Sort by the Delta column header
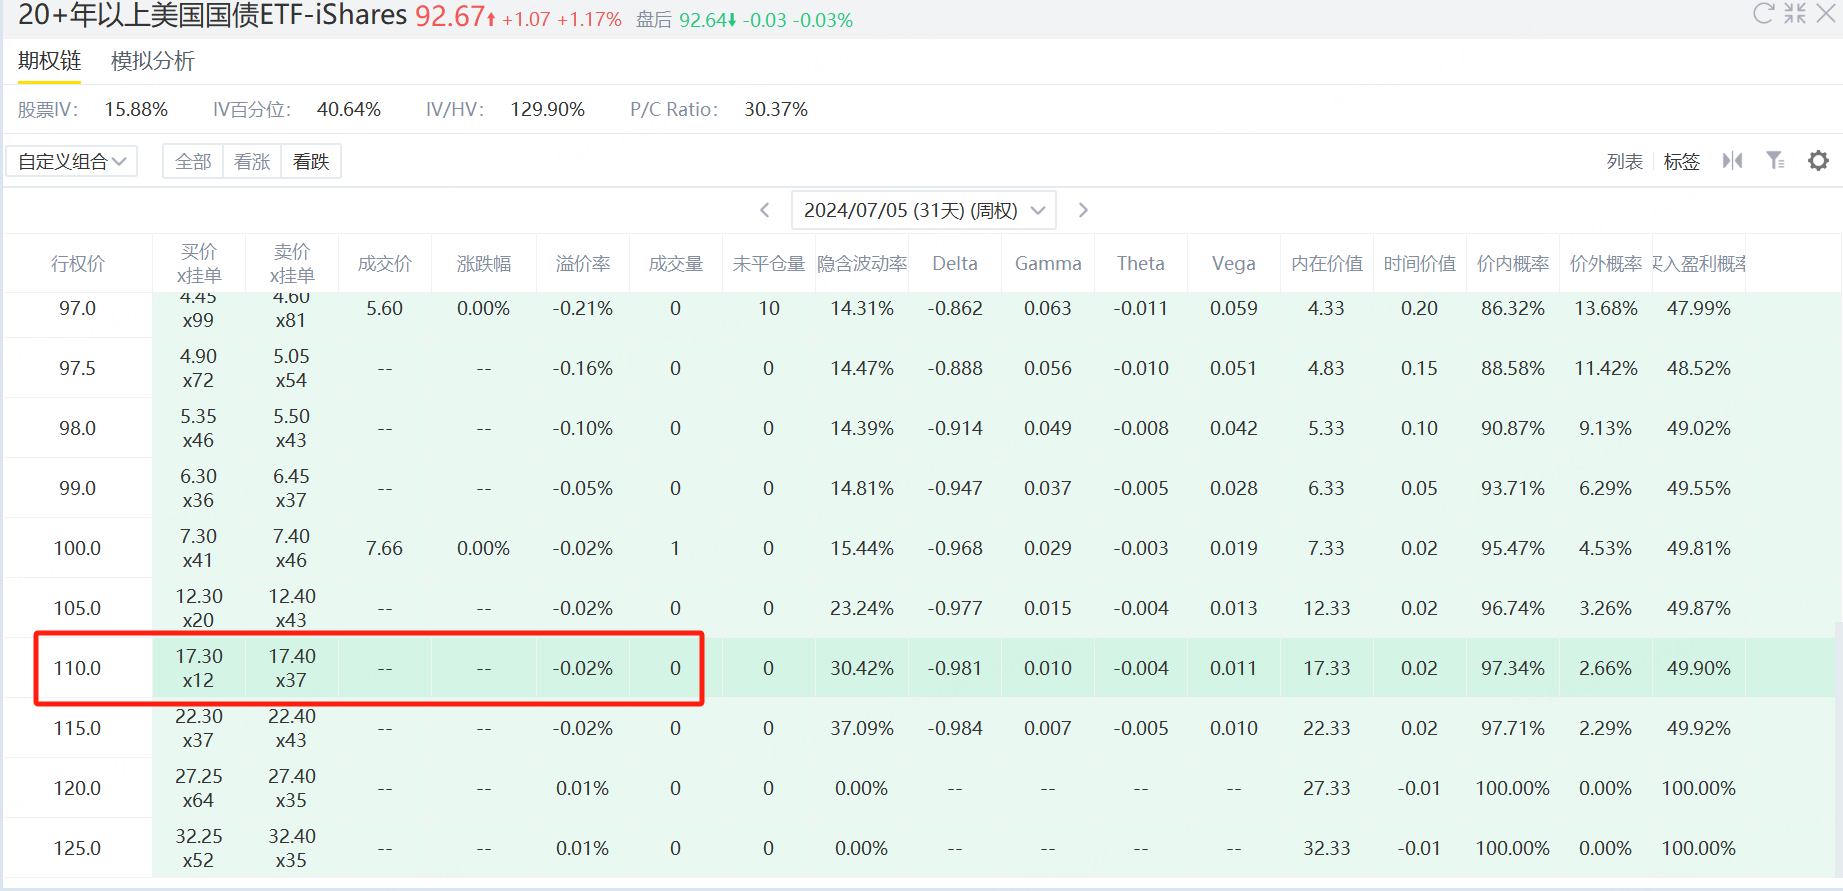This screenshot has height=891, width=1843. coord(955,264)
